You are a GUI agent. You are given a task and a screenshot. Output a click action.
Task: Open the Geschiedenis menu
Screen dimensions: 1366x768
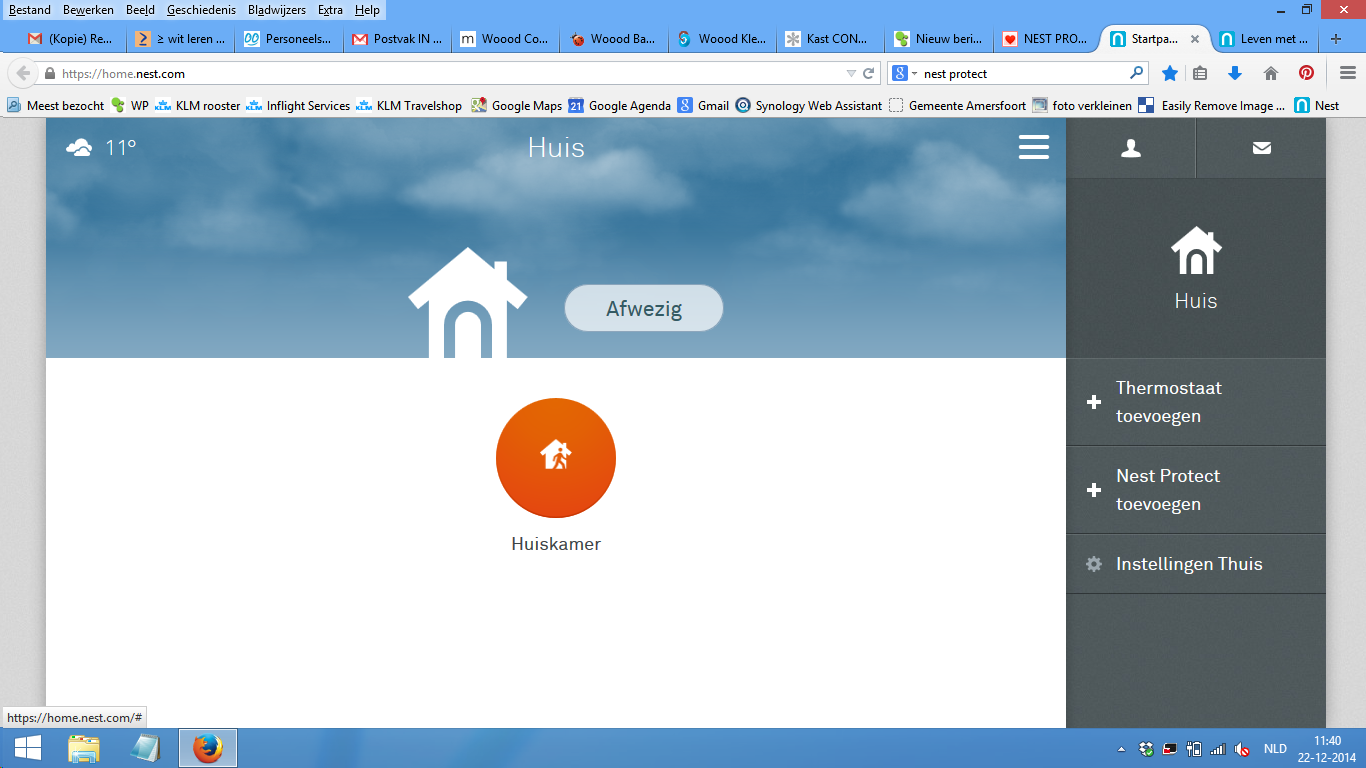pyautogui.click(x=201, y=10)
